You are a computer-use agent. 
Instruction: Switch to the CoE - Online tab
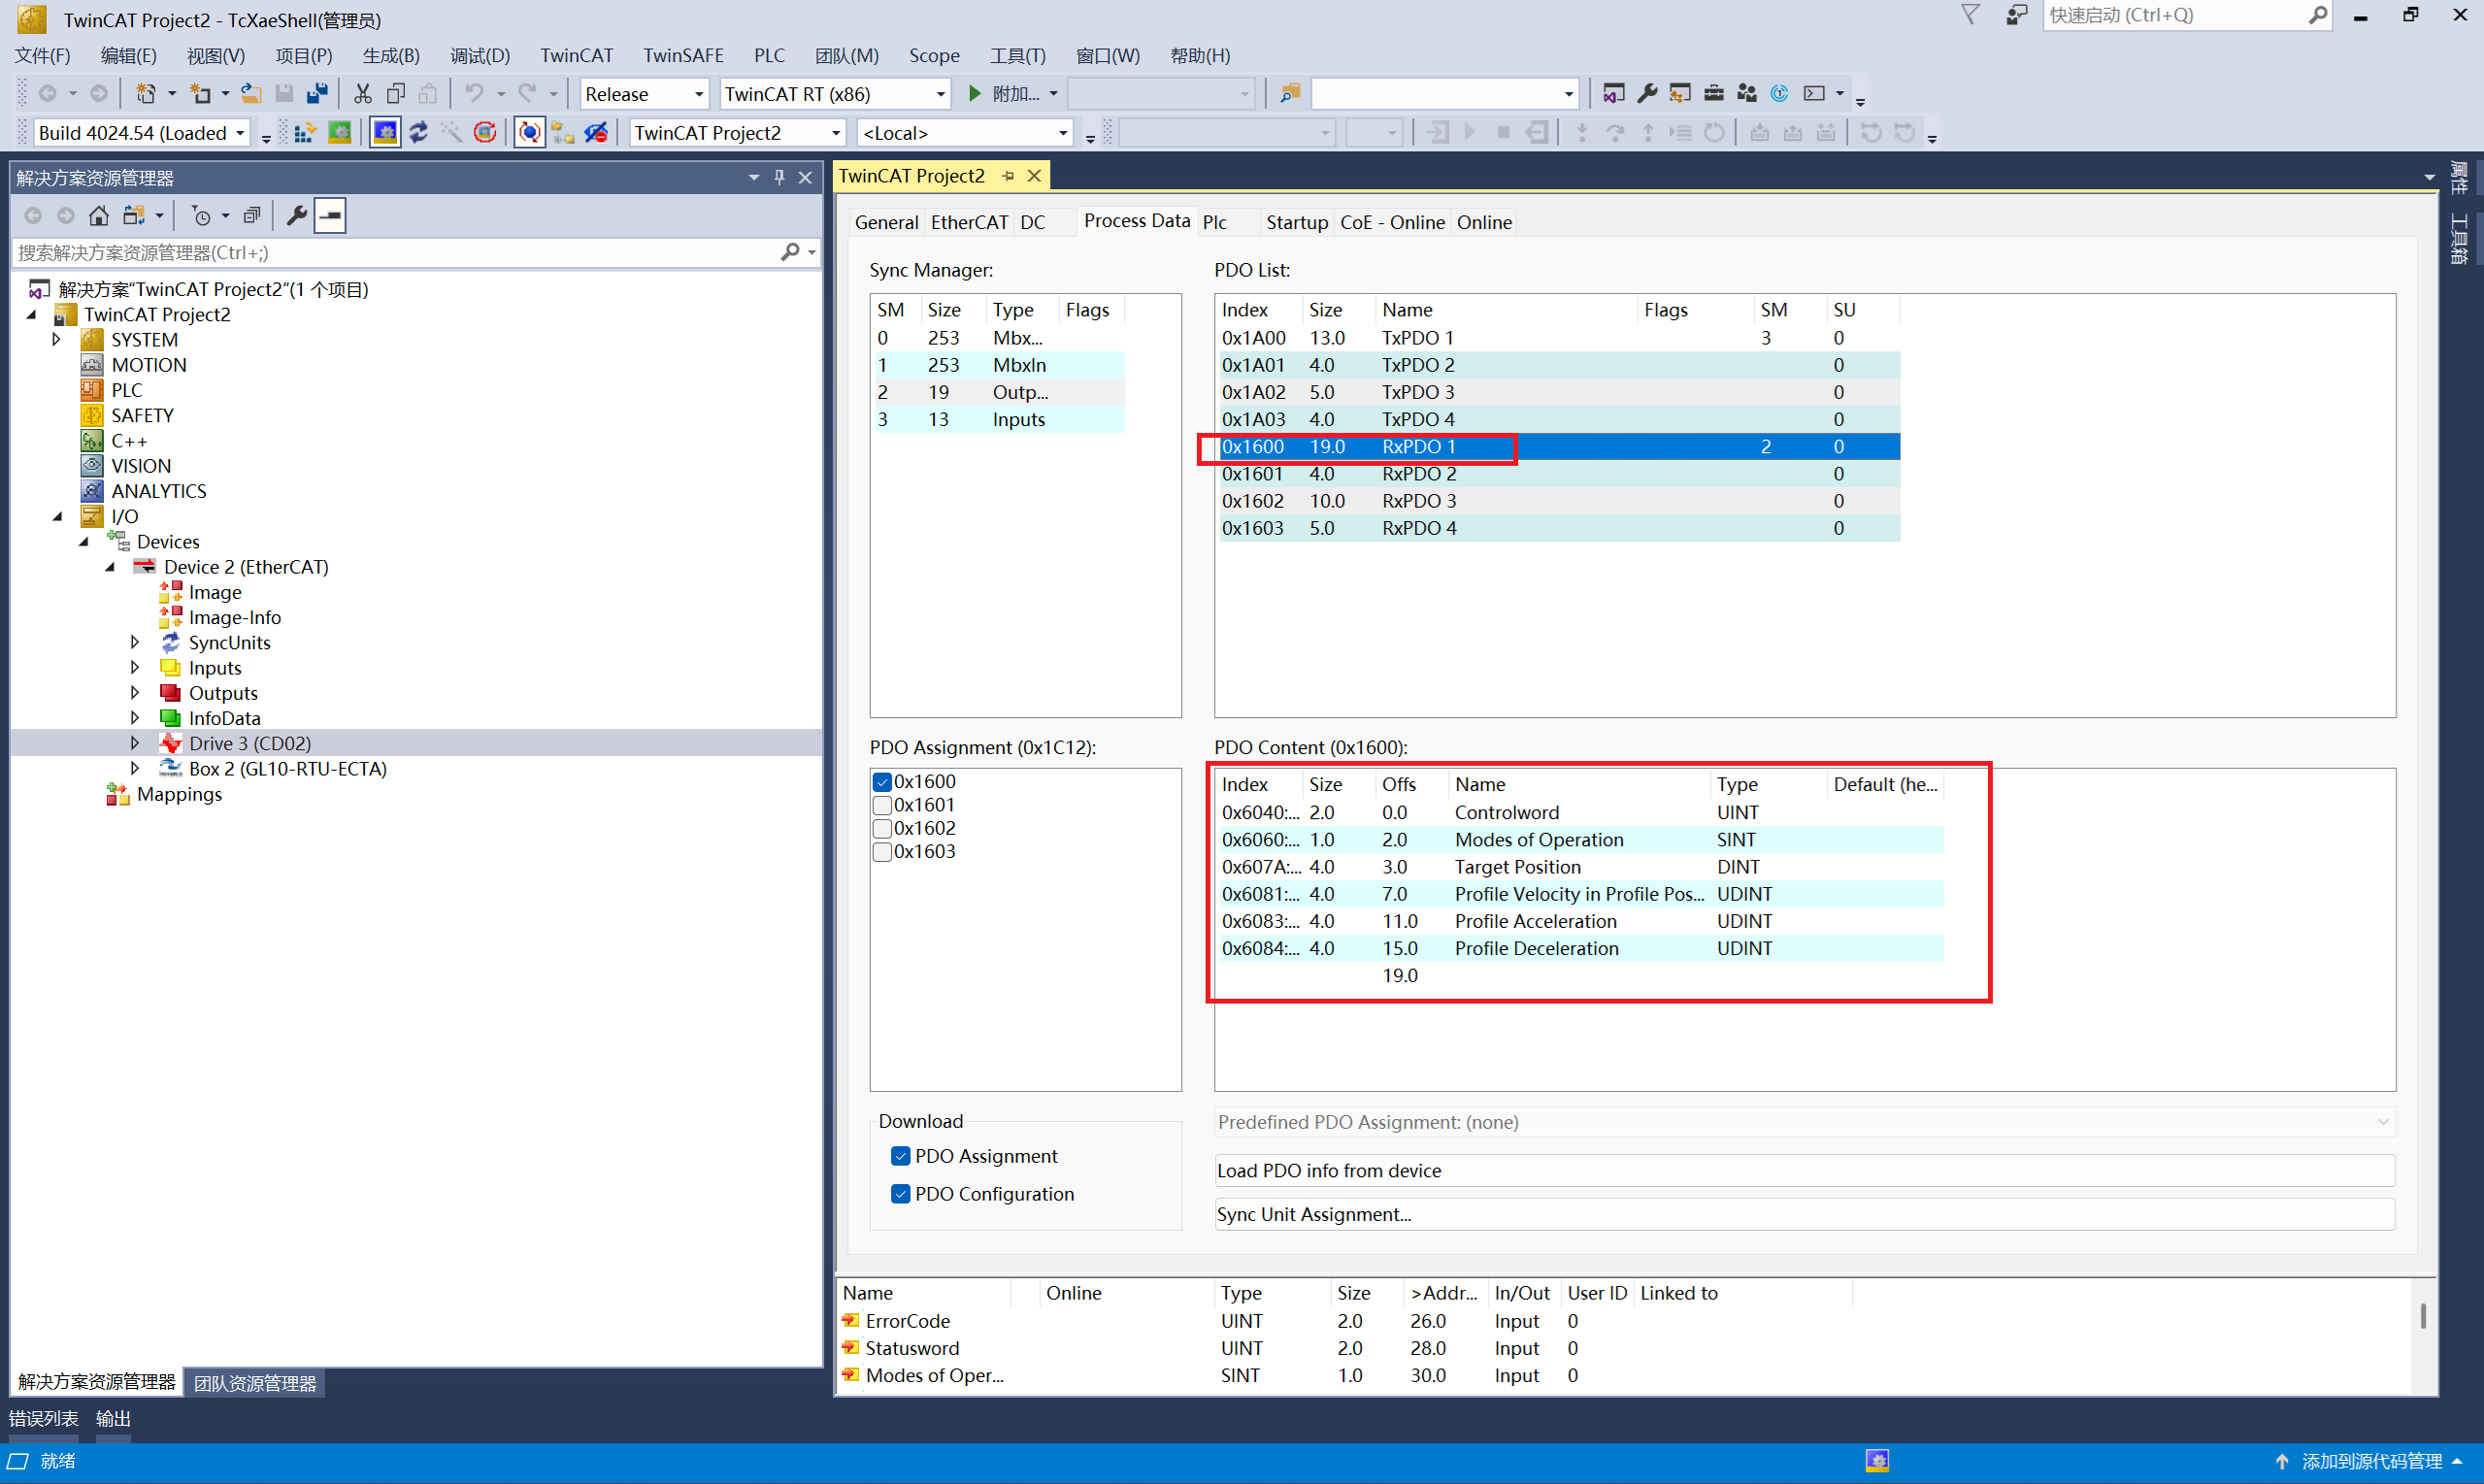pos(1392,222)
